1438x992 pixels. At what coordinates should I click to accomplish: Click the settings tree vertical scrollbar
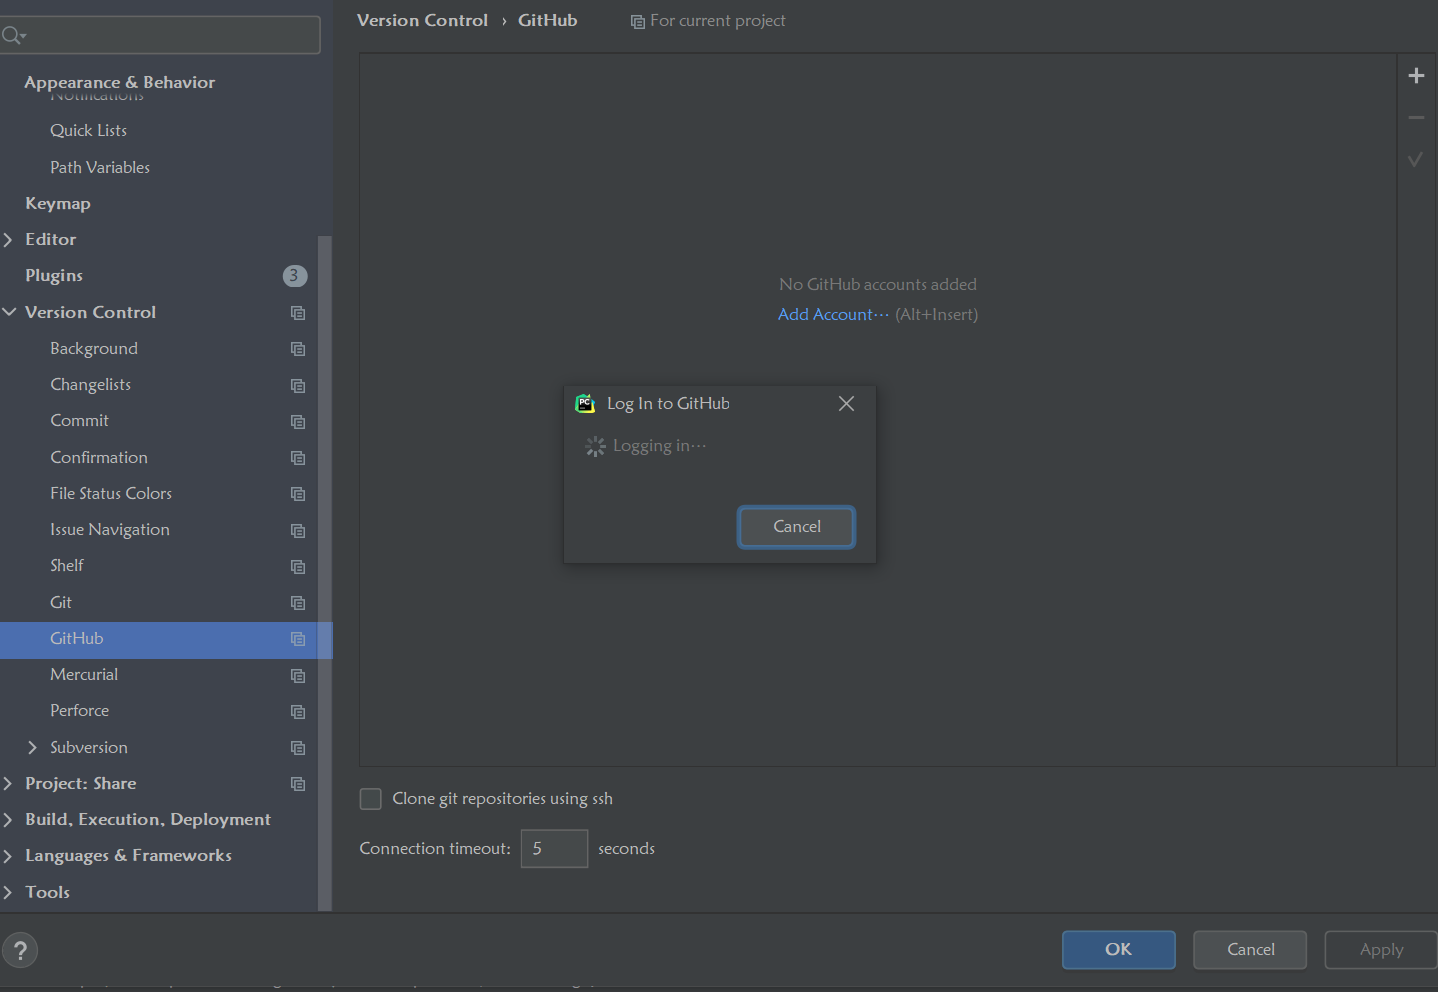324,573
